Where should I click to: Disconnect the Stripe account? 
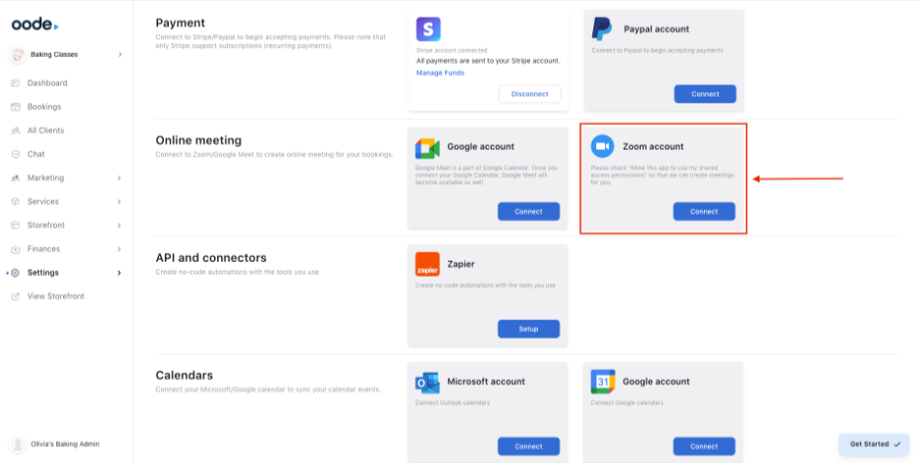pos(529,94)
